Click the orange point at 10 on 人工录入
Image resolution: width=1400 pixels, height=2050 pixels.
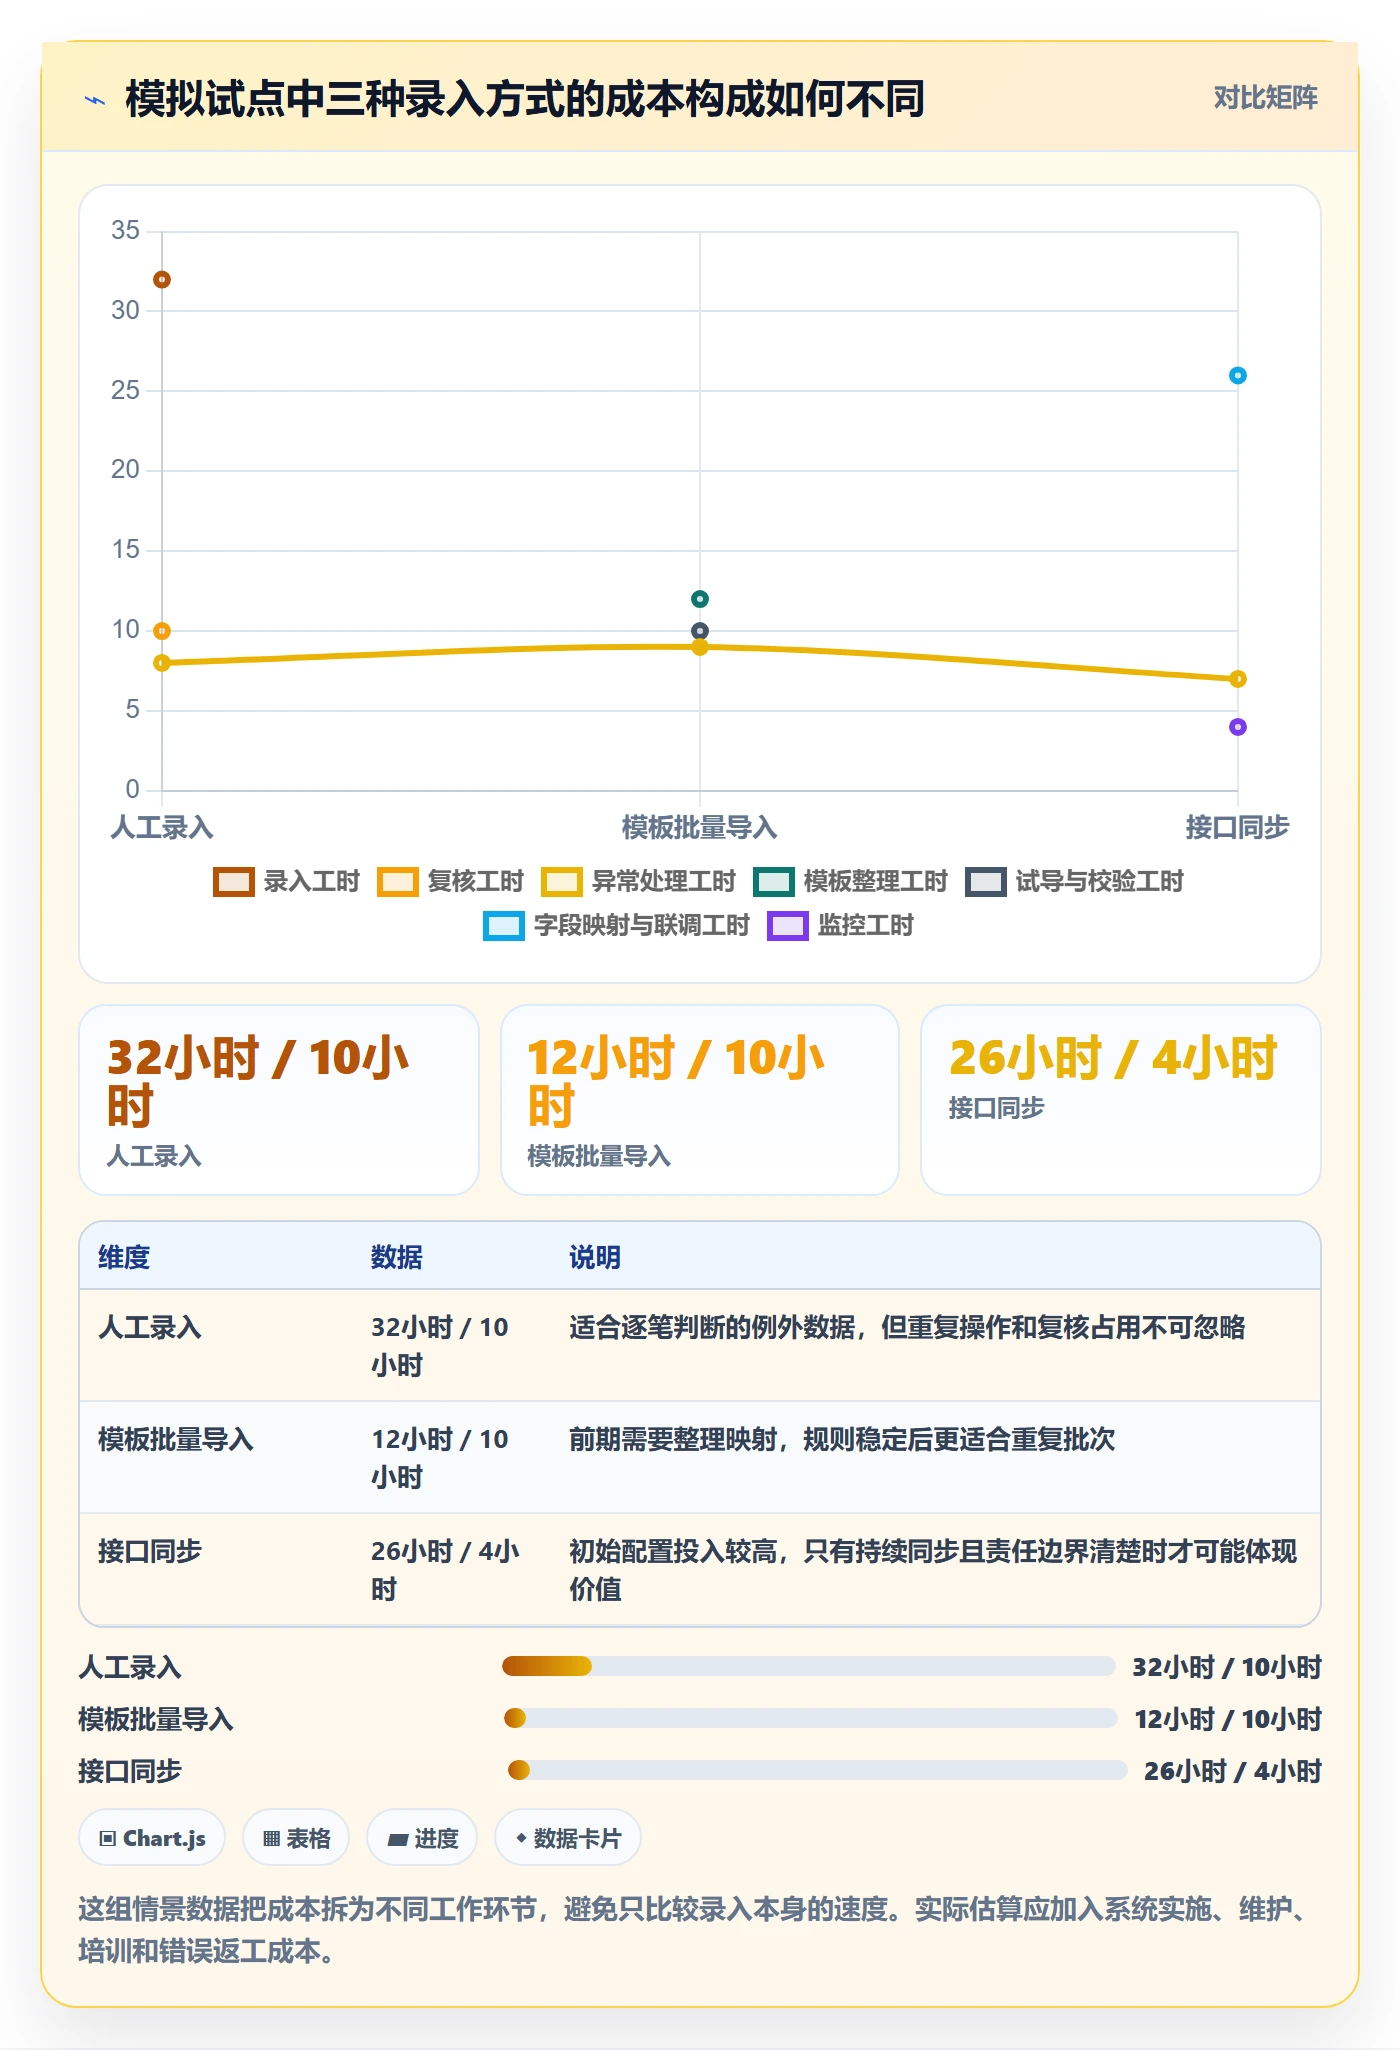(162, 631)
